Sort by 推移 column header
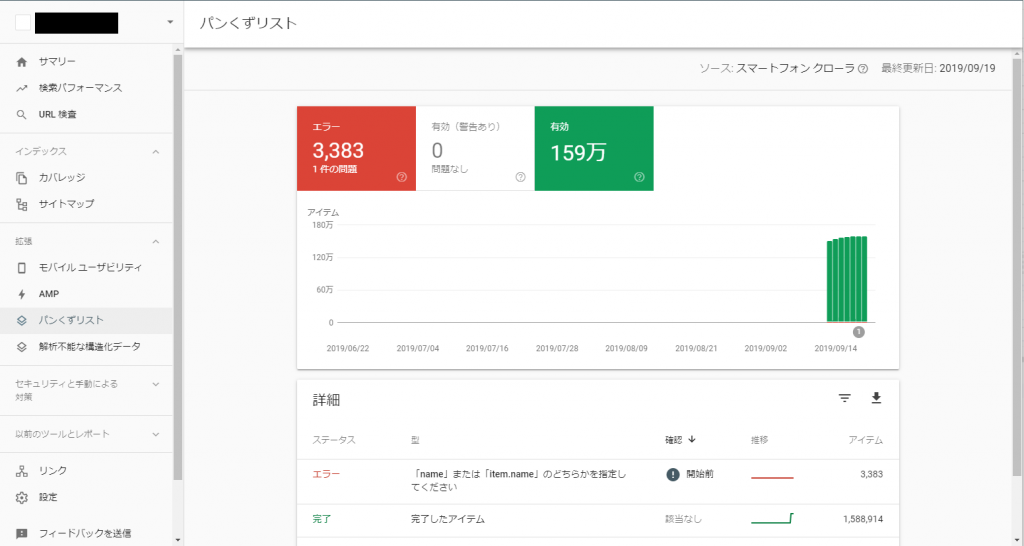Screen dimensions: 1024x546 pyautogui.click(x=760, y=440)
